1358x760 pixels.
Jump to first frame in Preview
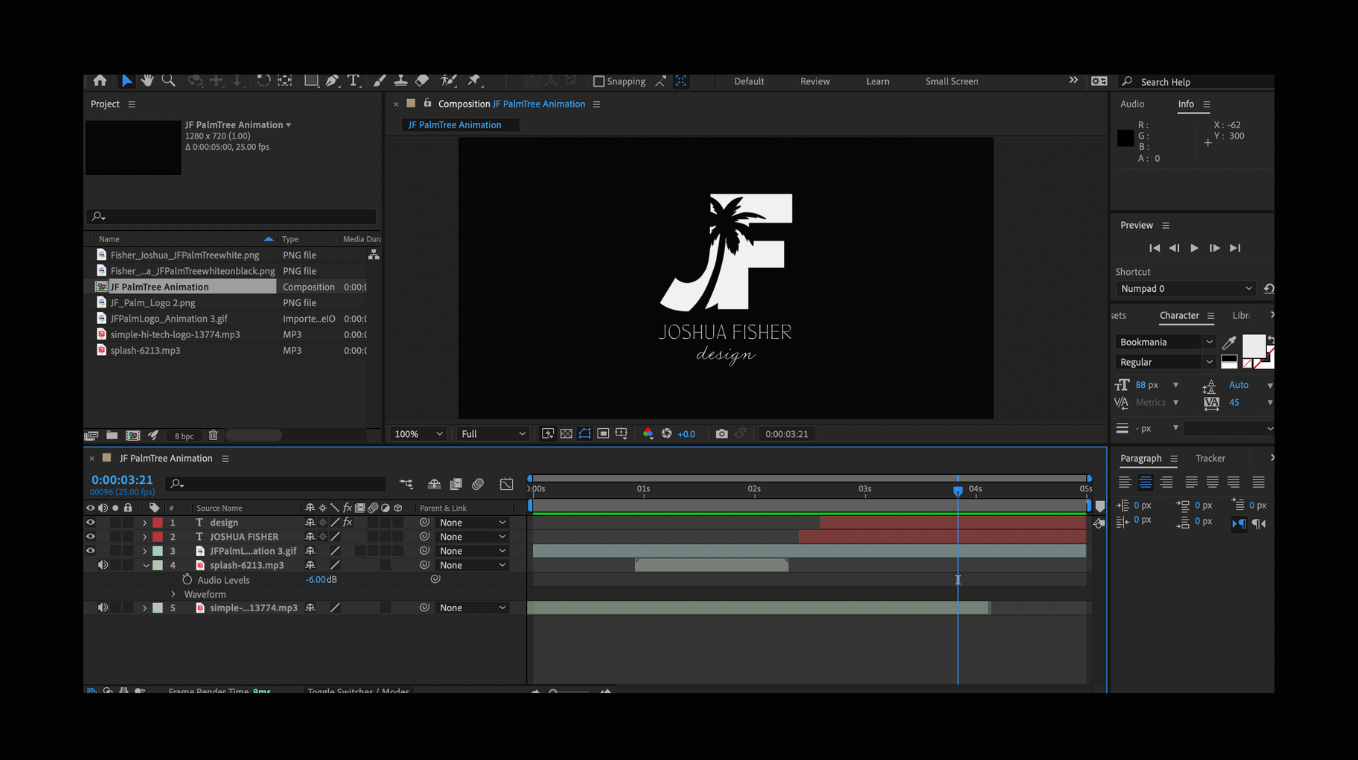point(1154,248)
